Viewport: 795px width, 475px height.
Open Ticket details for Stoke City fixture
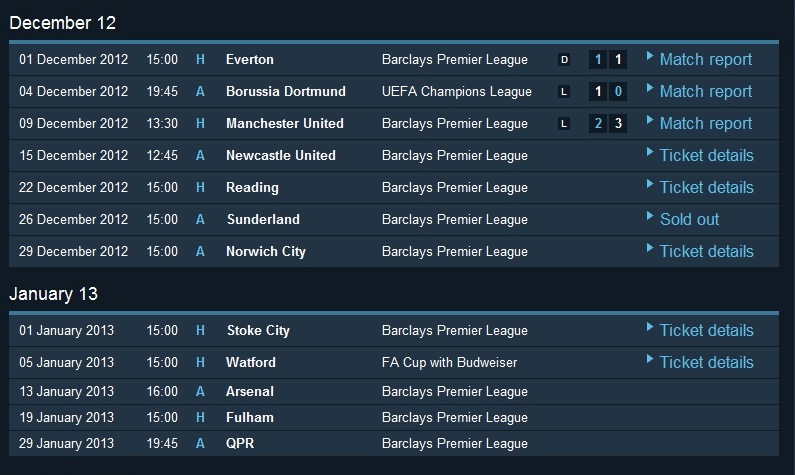pyautogui.click(x=706, y=330)
